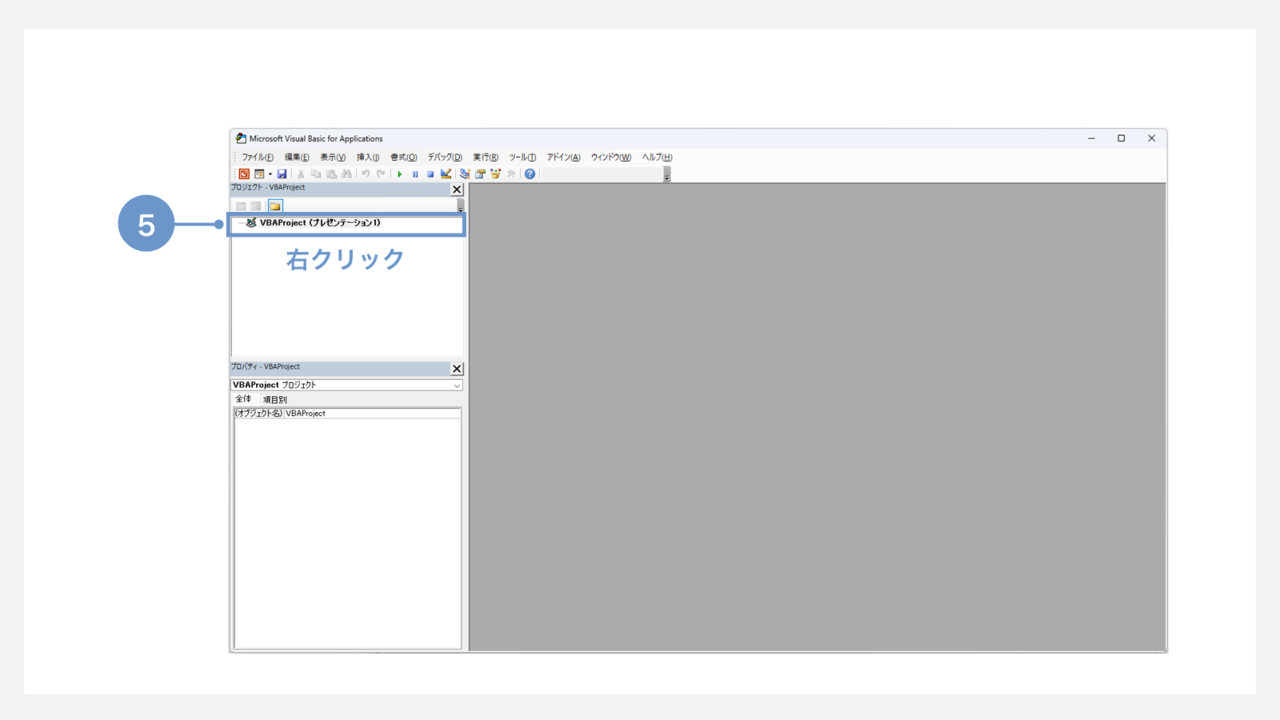Image resolution: width=1280 pixels, height=720 pixels.
Task: Switch to the 全体 tab
Action: point(243,399)
